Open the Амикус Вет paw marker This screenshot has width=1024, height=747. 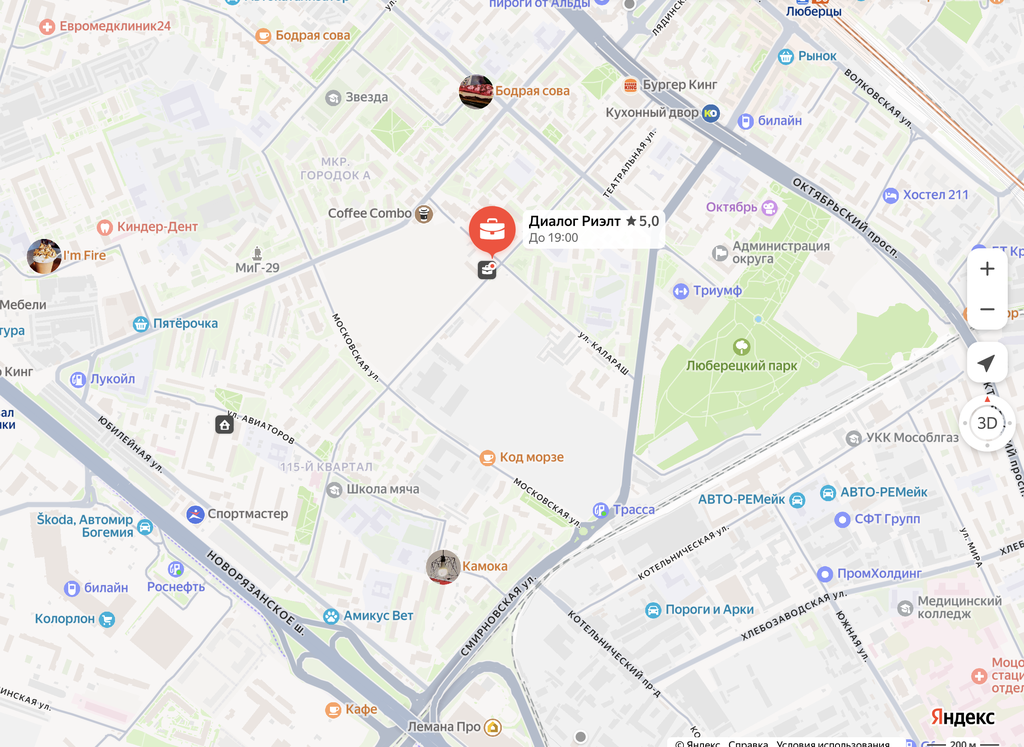(331, 616)
